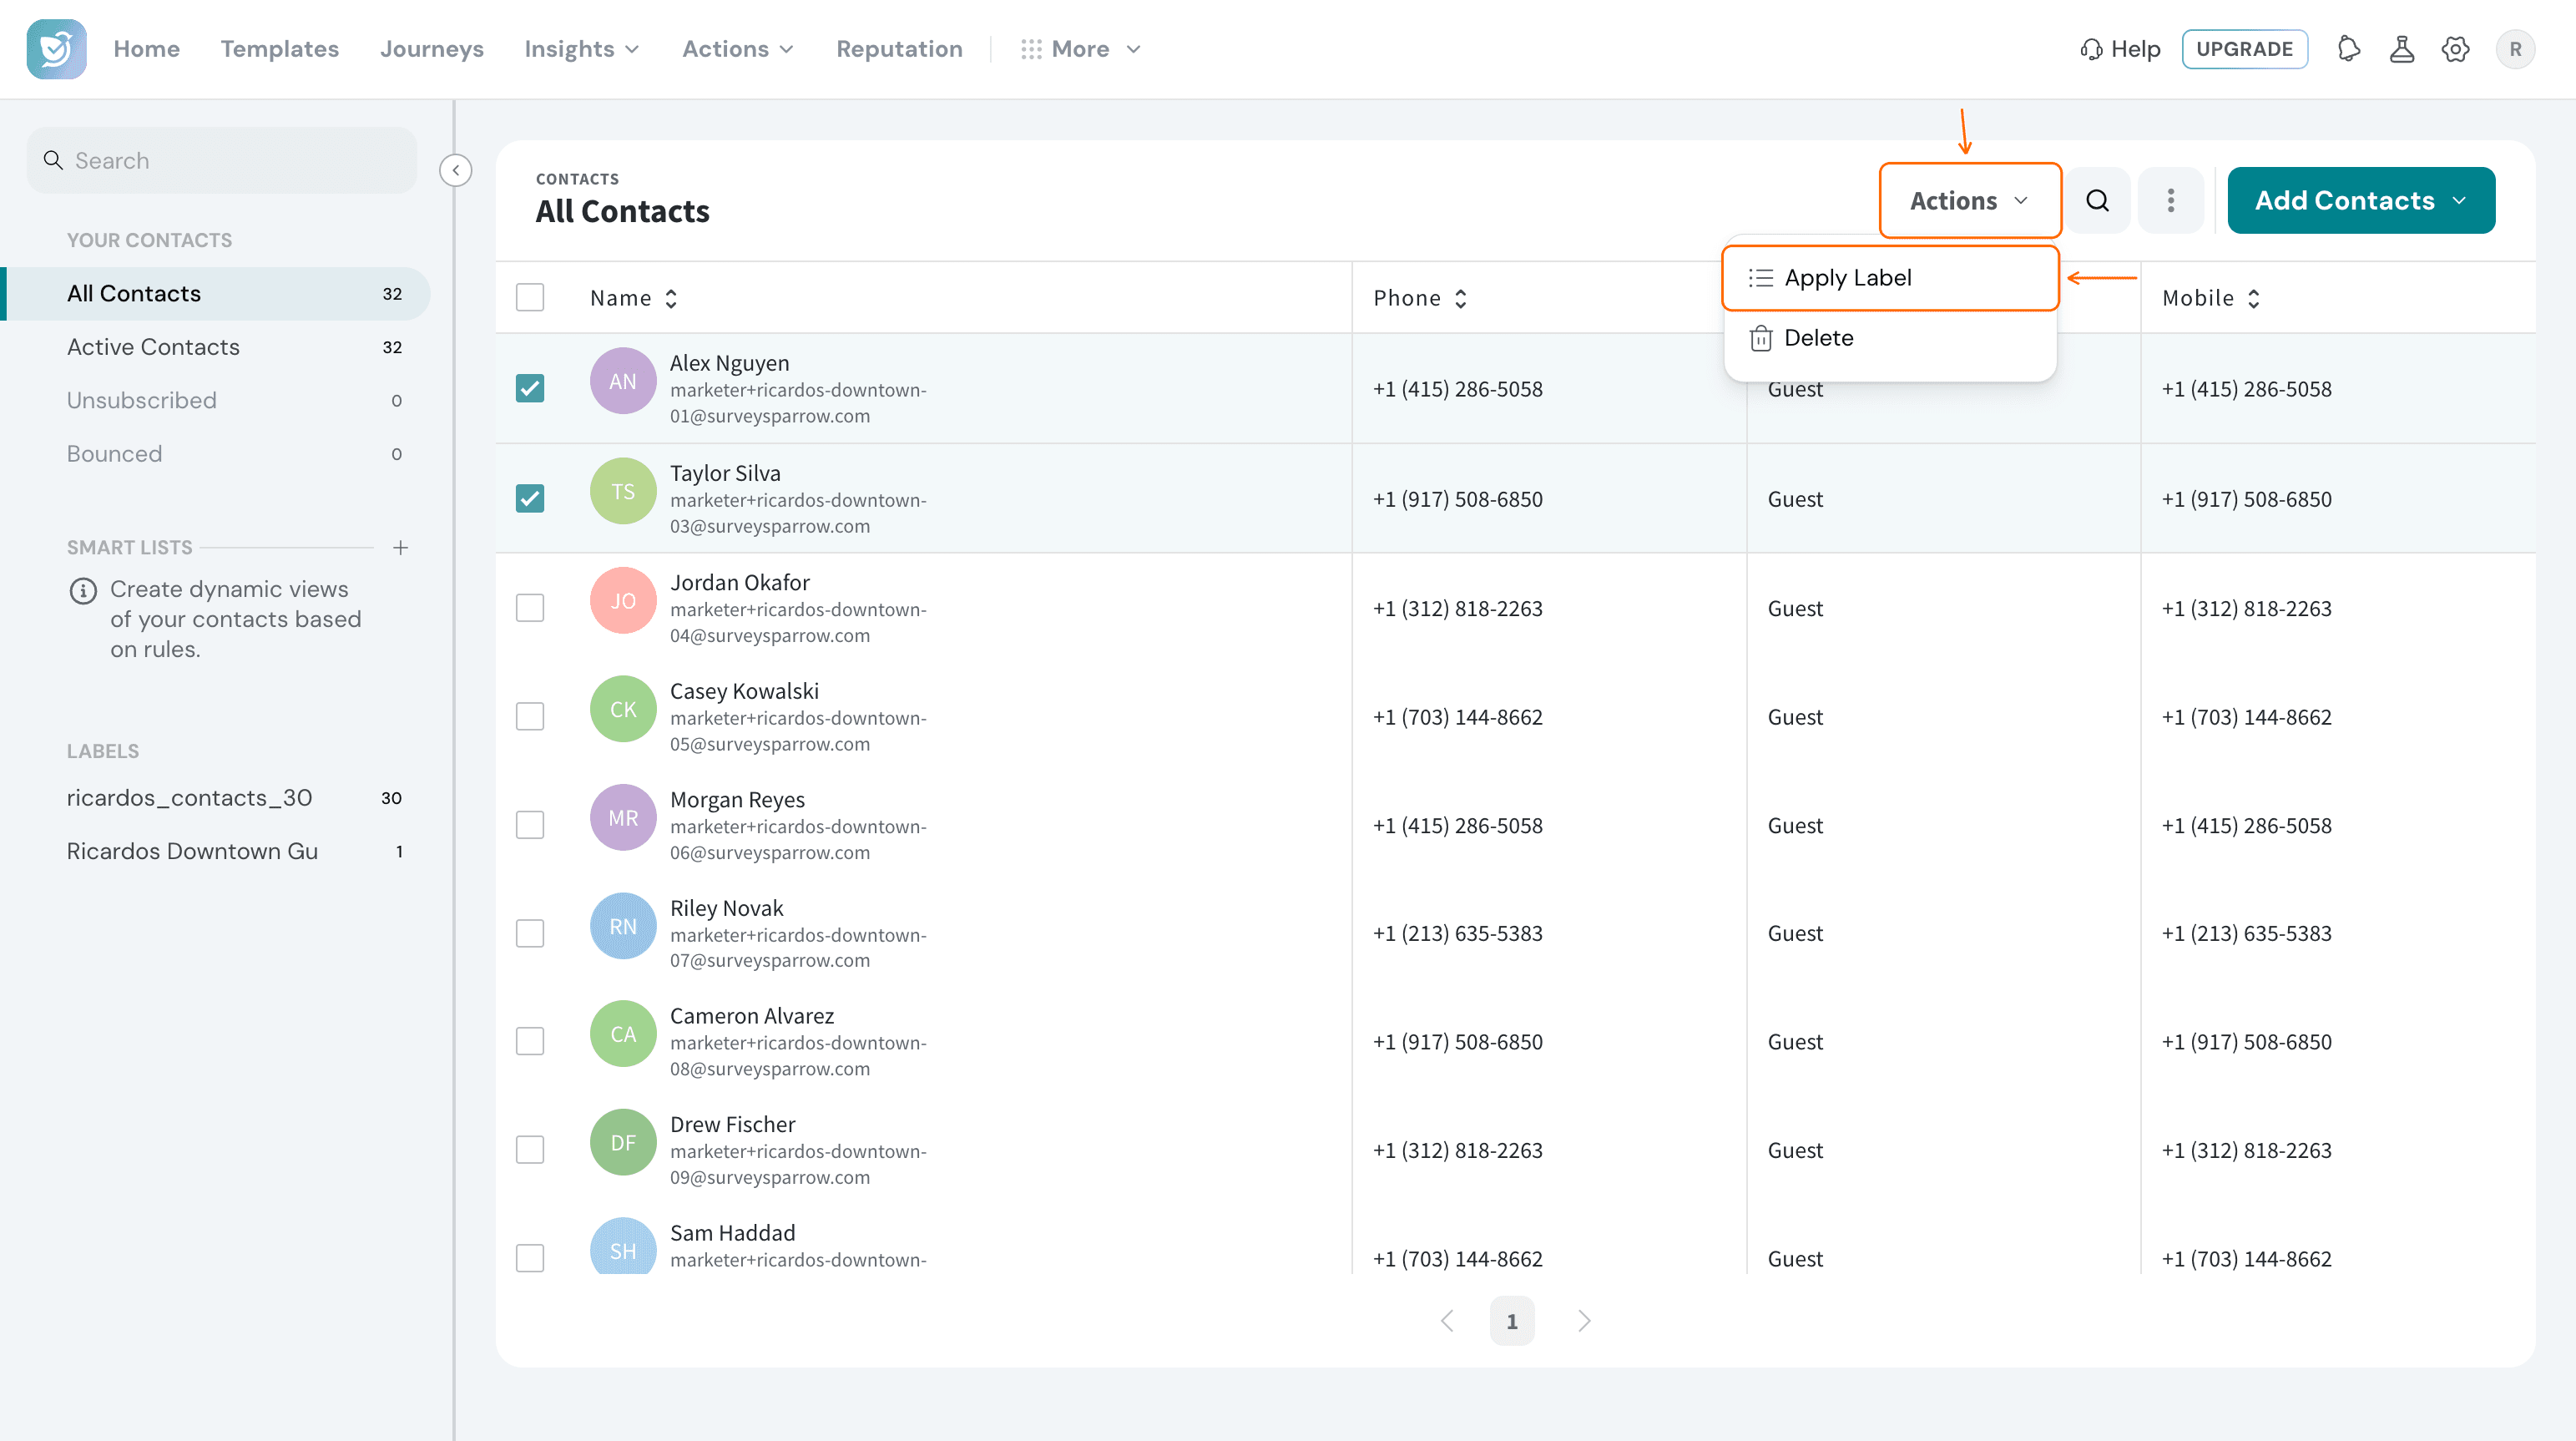The height and width of the screenshot is (1441, 2576).
Task: Check the Casey Kowalski checkbox
Action: pos(530,716)
